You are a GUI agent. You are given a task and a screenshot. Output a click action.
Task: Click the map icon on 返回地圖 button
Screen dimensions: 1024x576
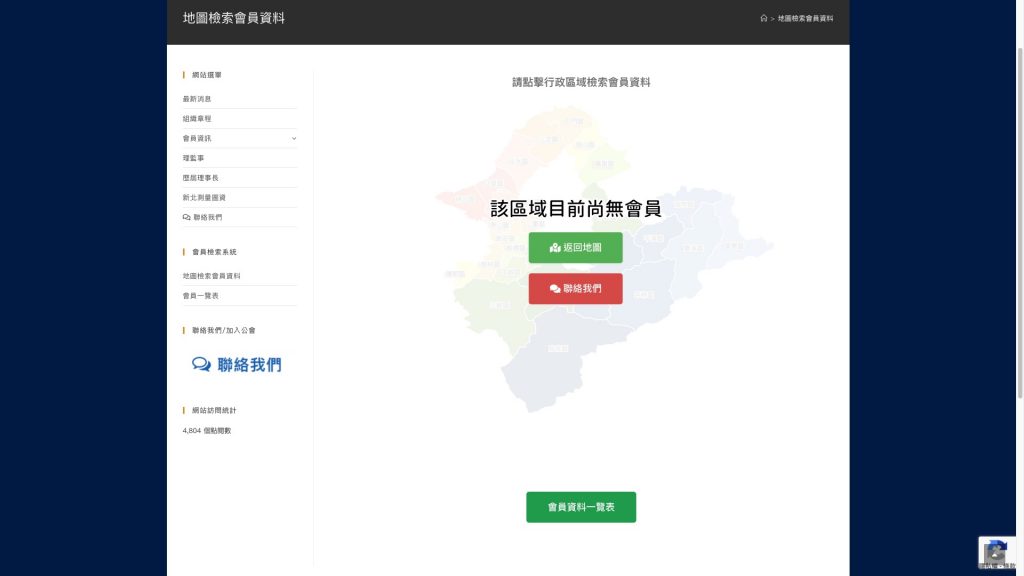point(555,248)
